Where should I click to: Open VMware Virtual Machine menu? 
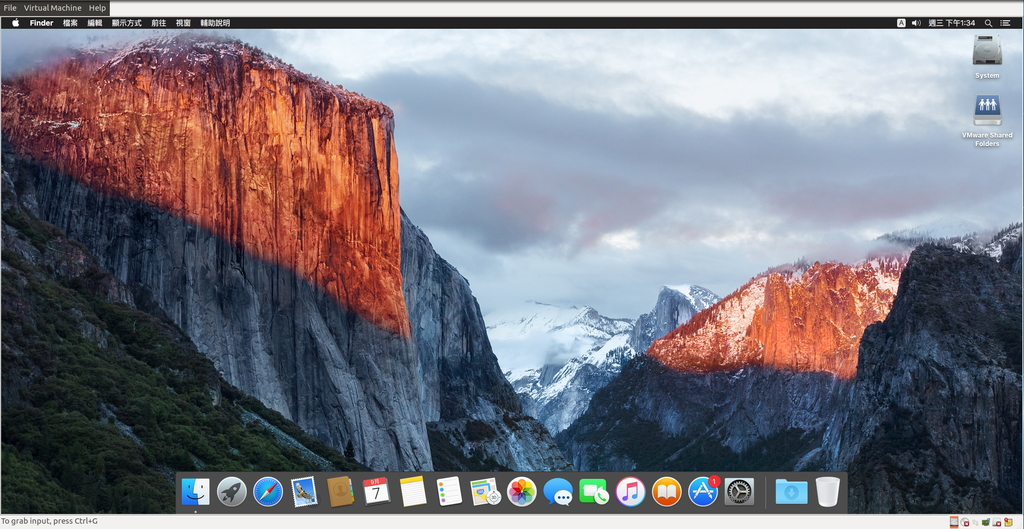pyautogui.click(x=53, y=8)
